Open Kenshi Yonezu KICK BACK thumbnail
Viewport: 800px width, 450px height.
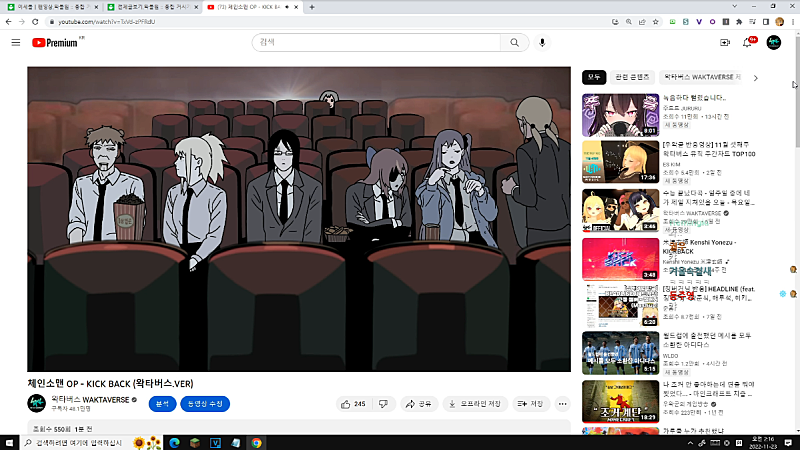pyautogui.click(x=620, y=259)
